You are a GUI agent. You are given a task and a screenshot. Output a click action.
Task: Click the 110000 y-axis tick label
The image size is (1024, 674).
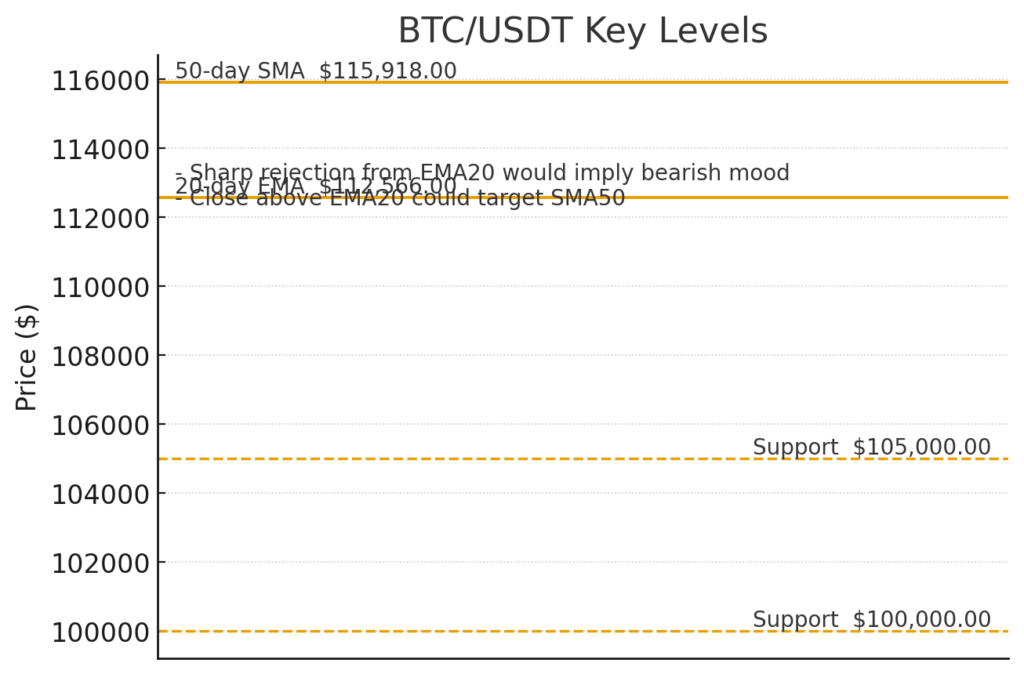(x=101, y=287)
